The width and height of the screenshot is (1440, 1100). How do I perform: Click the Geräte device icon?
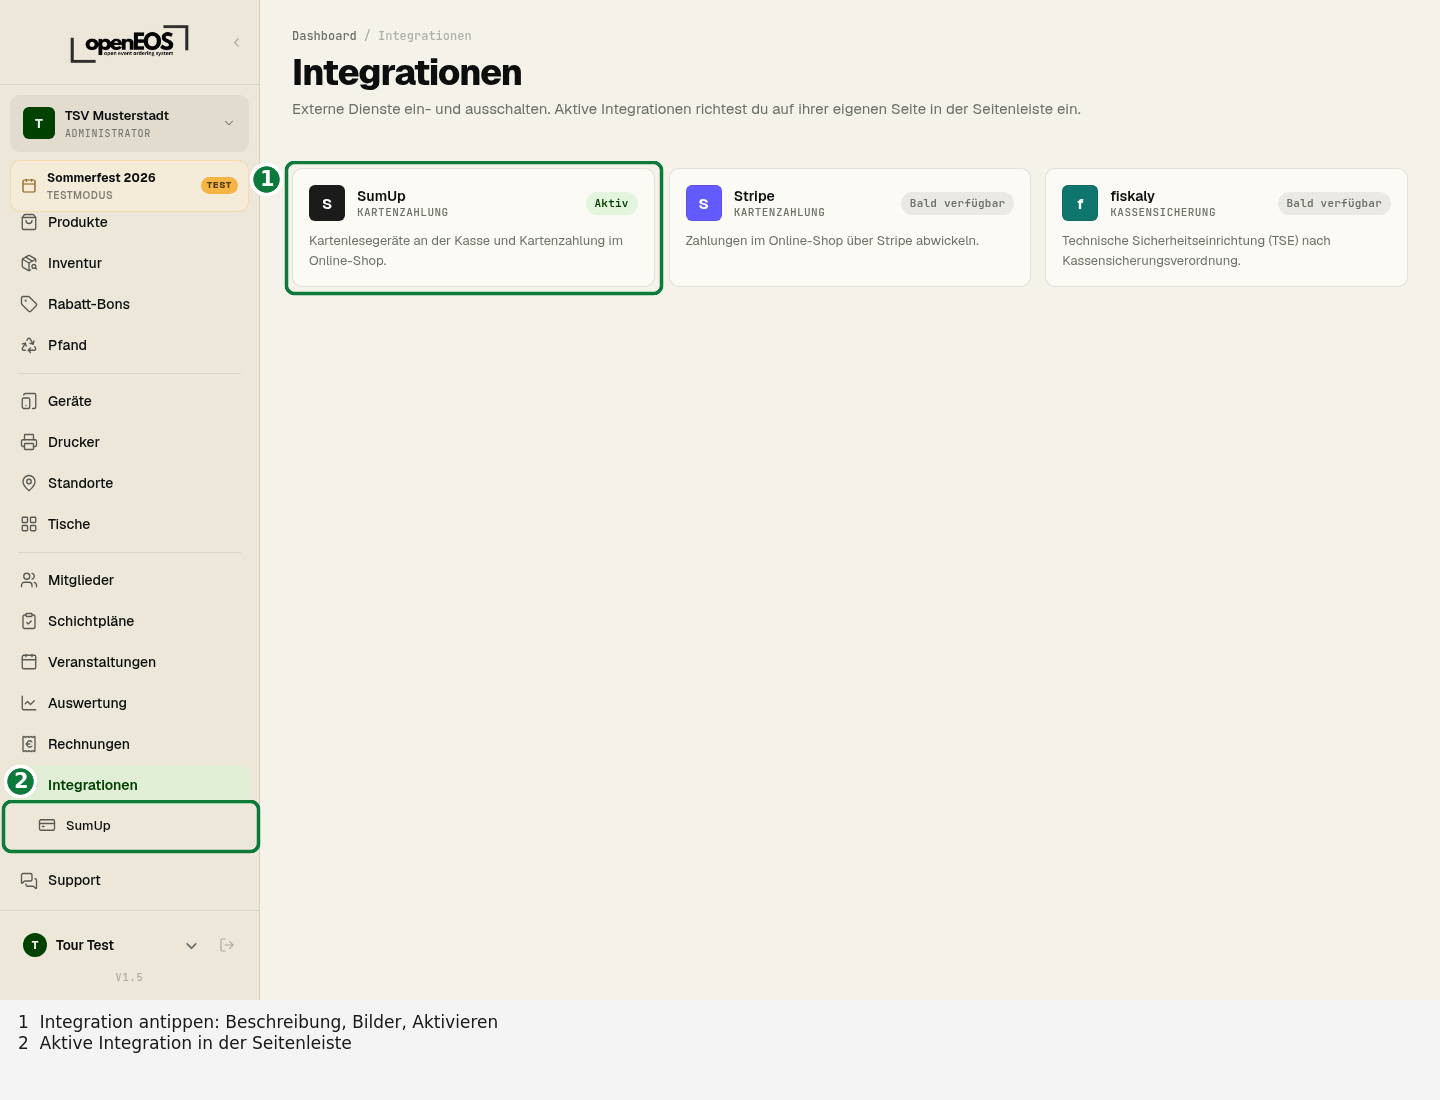point(29,401)
